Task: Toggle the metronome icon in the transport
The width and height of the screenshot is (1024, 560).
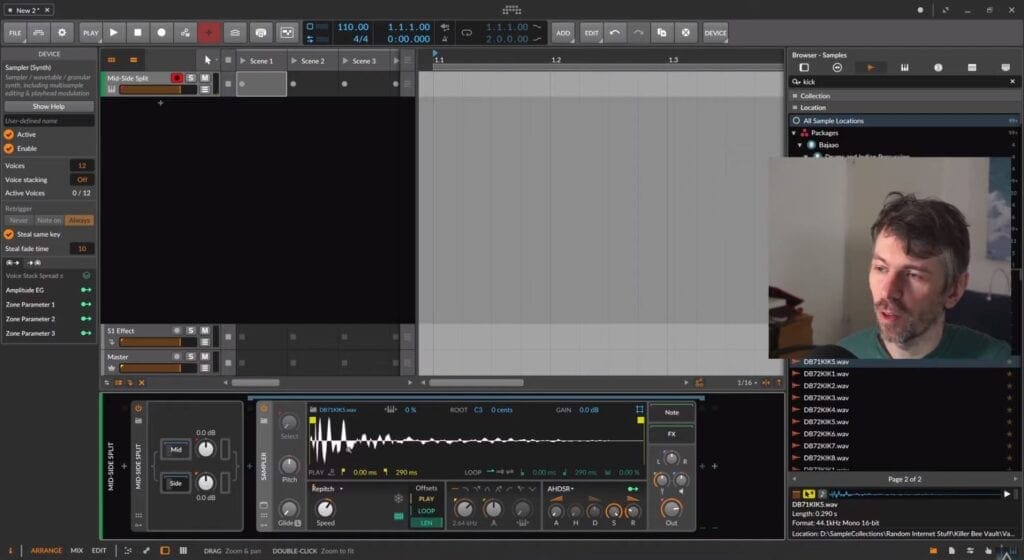Action: 445,39
